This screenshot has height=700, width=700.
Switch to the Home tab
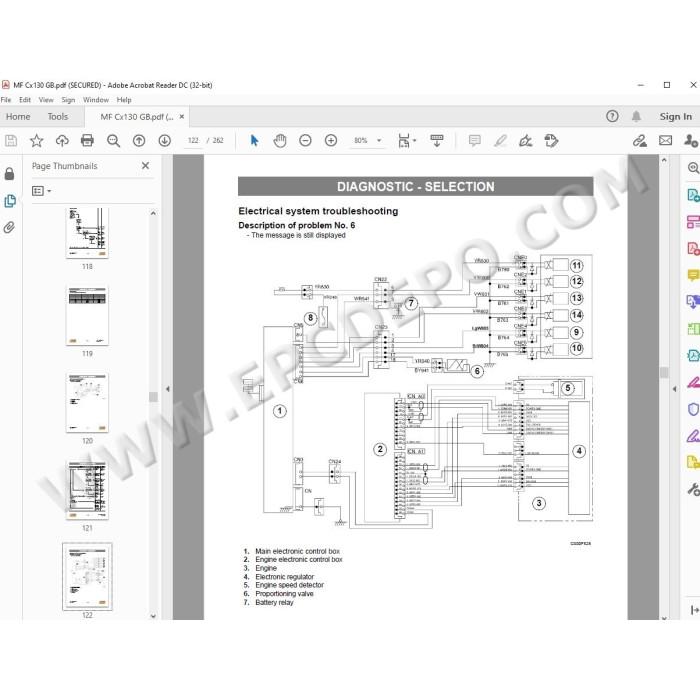pos(18,117)
